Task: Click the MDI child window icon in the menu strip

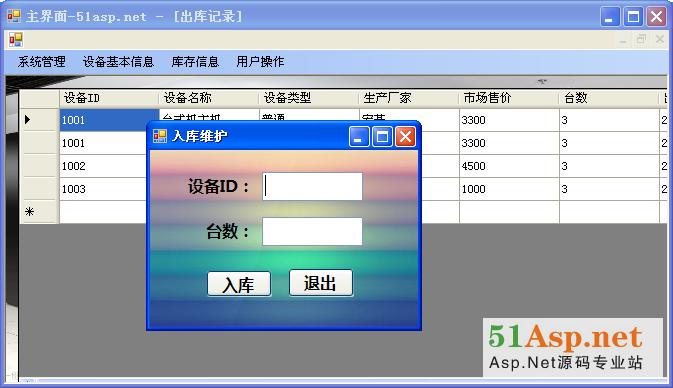Action: point(16,39)
